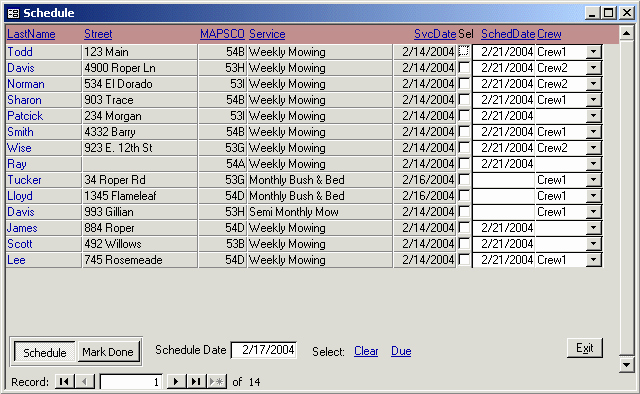Viewport: 640px width, 394px height.
Task: Expand the Crew dropdown for Ray
Action: point(593,164)
